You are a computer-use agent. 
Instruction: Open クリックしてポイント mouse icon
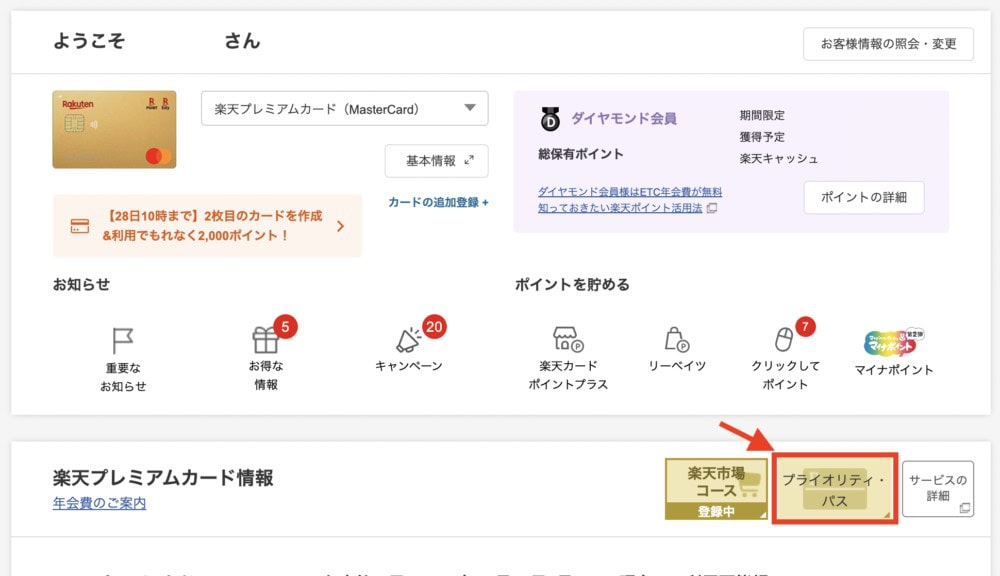784,339
